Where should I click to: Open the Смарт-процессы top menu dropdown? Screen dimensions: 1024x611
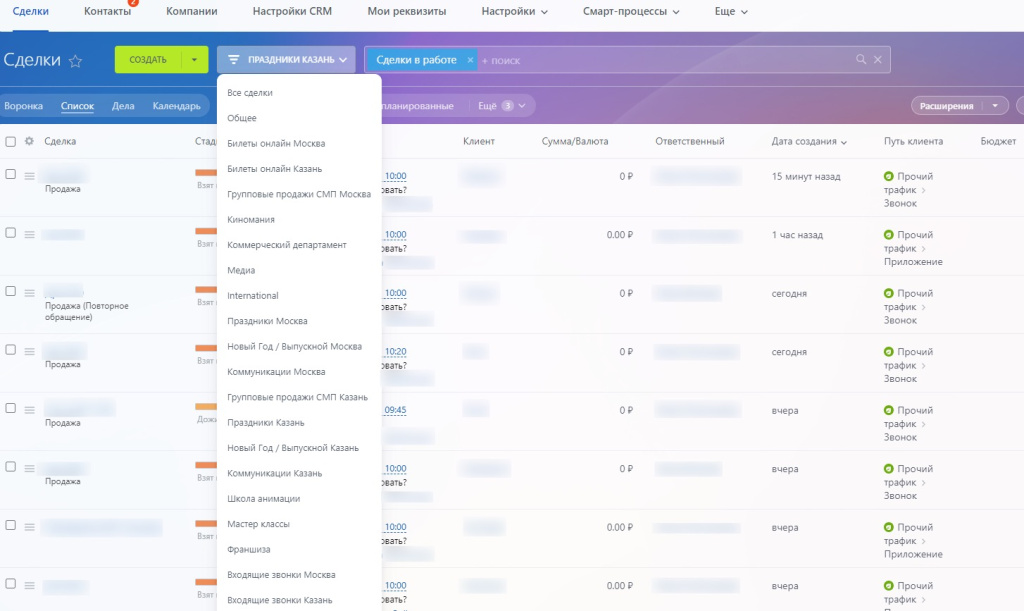[631, 12]
